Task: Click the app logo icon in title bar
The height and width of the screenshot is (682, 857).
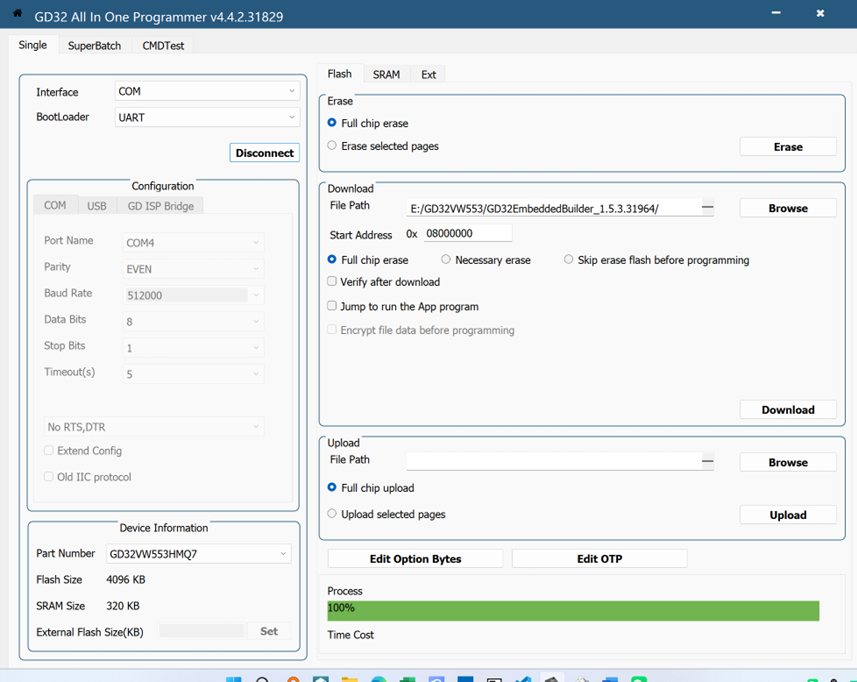Action: [17, 13]
